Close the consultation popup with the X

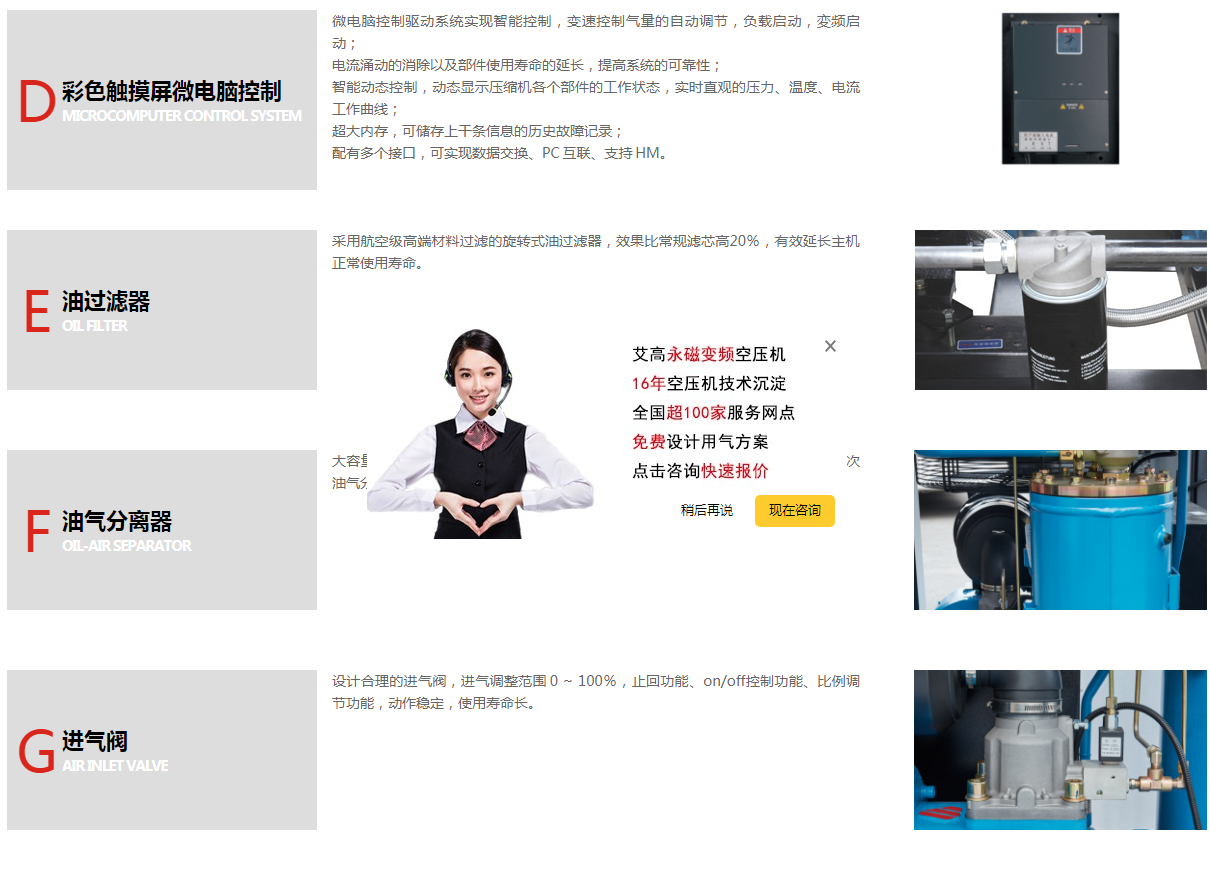click(830, 346)
